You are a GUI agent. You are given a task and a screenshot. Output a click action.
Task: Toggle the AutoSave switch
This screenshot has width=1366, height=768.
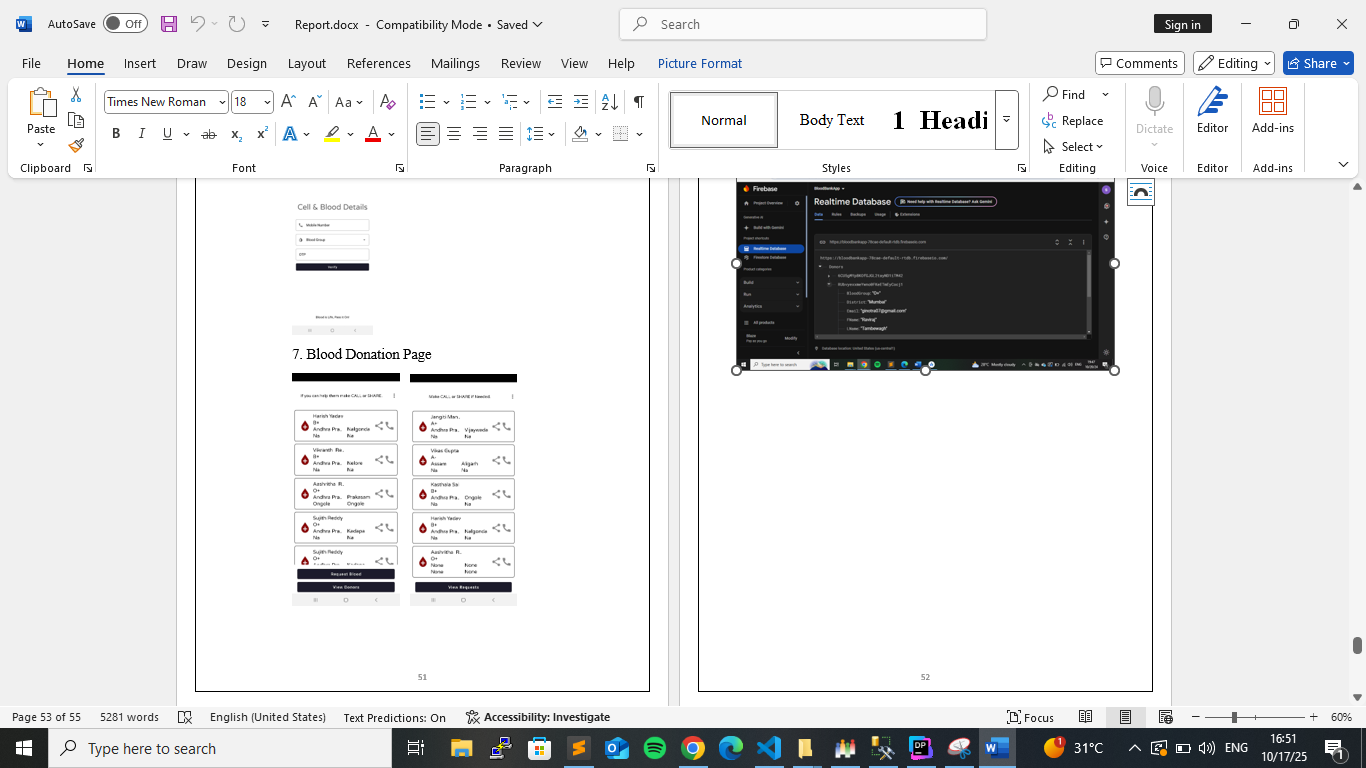[x=125, y=24]
